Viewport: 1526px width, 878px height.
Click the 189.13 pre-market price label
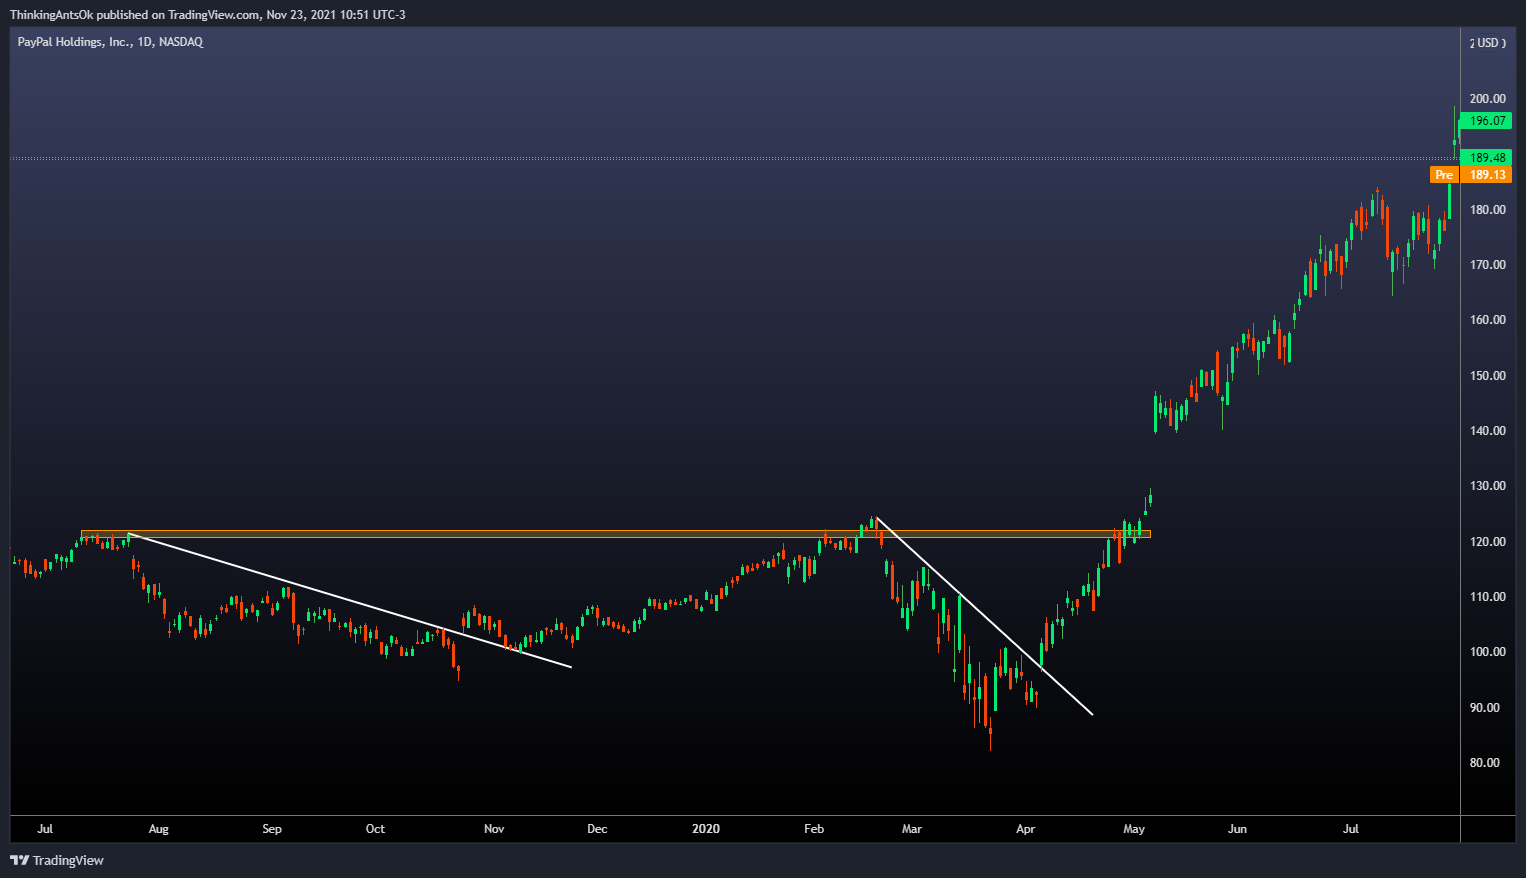[1486, 175]
